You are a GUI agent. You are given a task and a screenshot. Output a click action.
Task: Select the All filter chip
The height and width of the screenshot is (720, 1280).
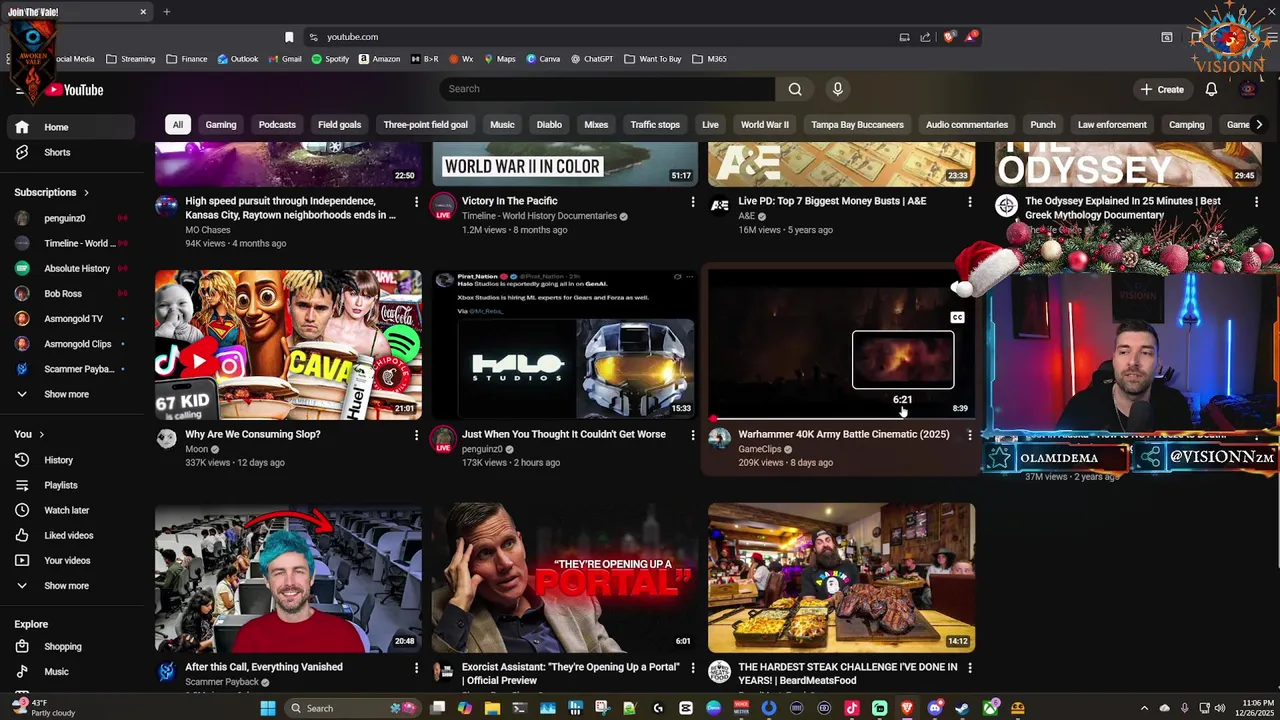[177, 125]
